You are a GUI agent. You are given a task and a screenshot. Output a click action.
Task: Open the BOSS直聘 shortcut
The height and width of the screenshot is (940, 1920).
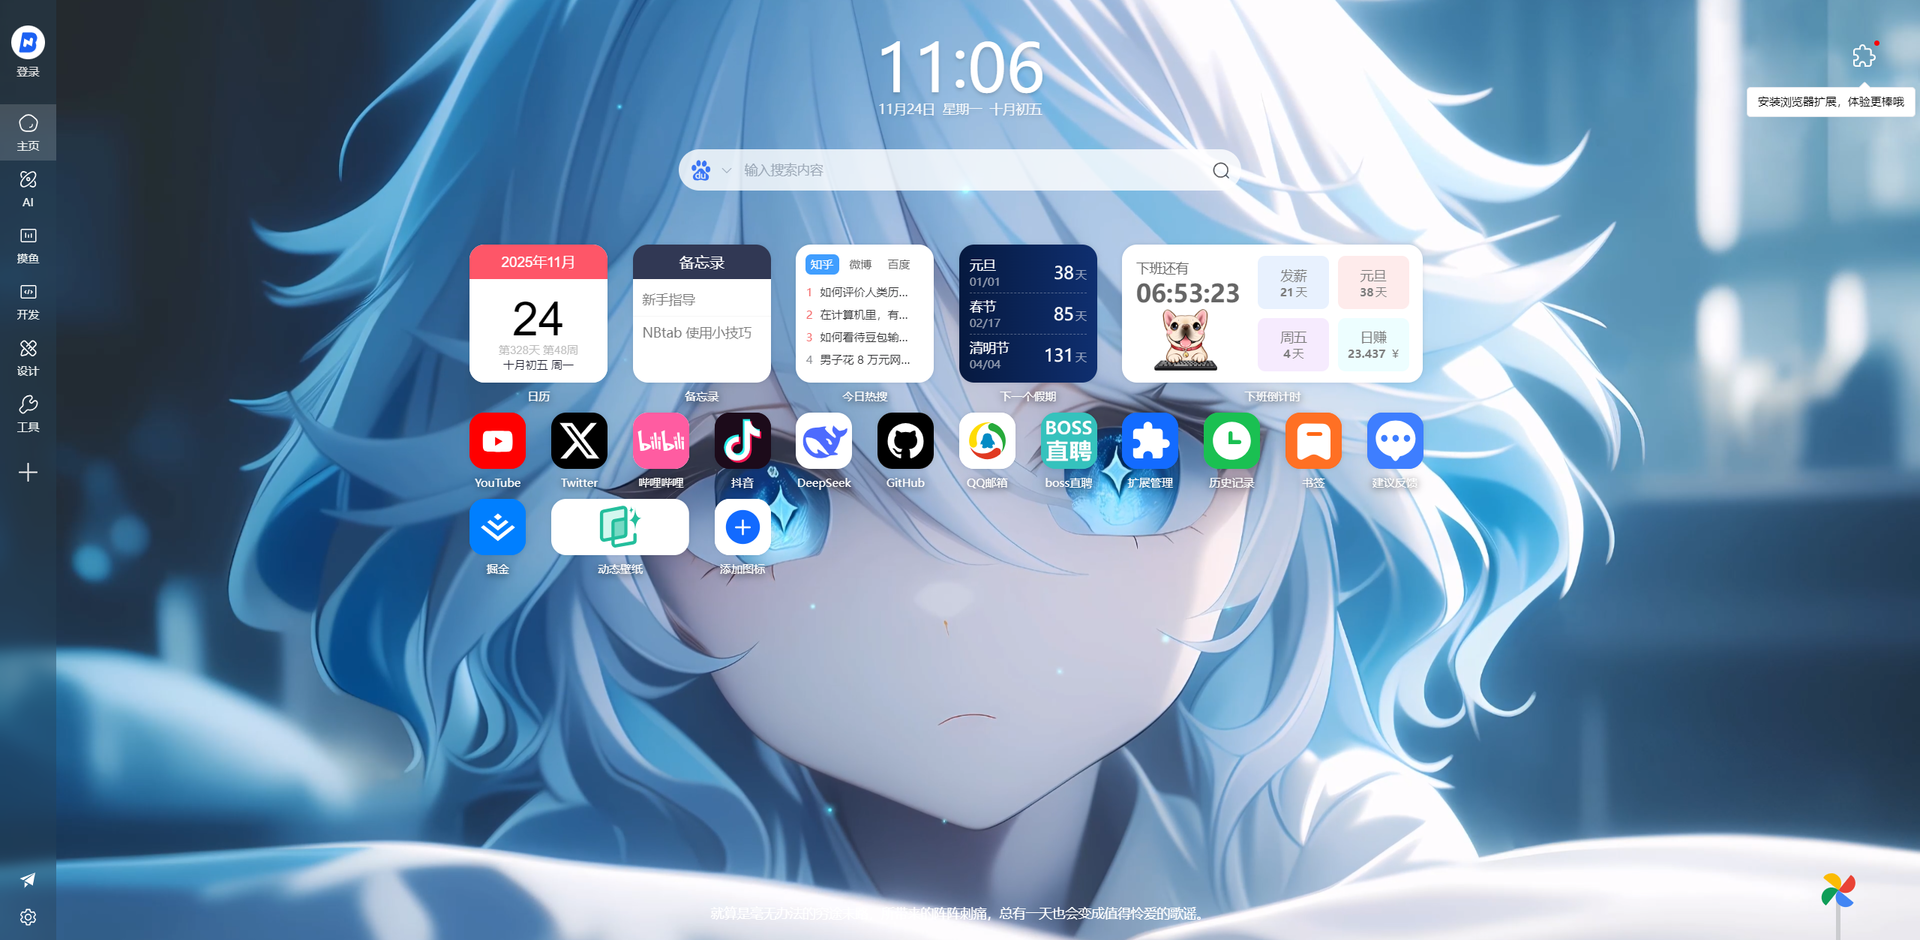point(1068,441)
